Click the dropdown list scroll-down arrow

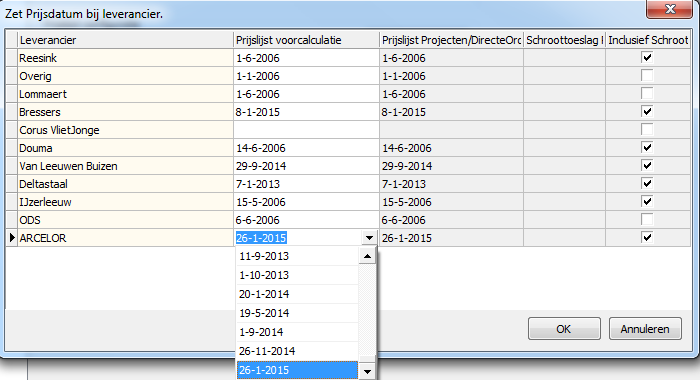coord(367,371)
